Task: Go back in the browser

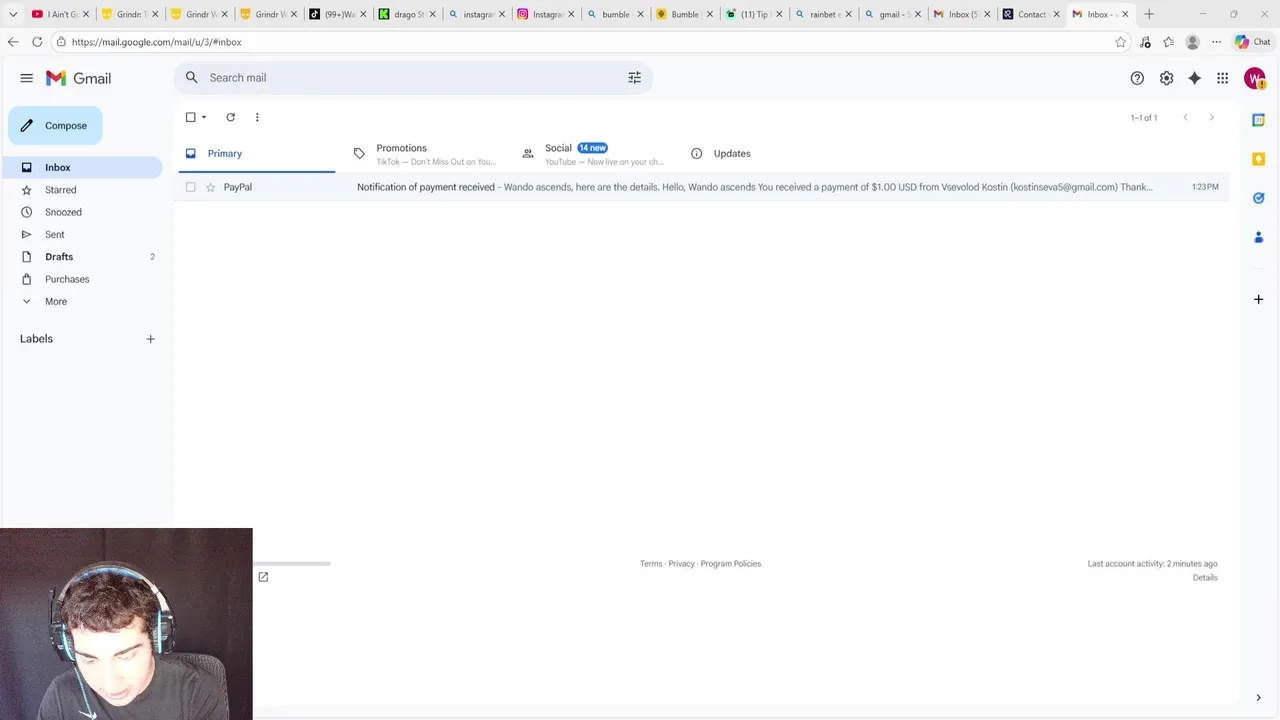Action: (12, 42)
